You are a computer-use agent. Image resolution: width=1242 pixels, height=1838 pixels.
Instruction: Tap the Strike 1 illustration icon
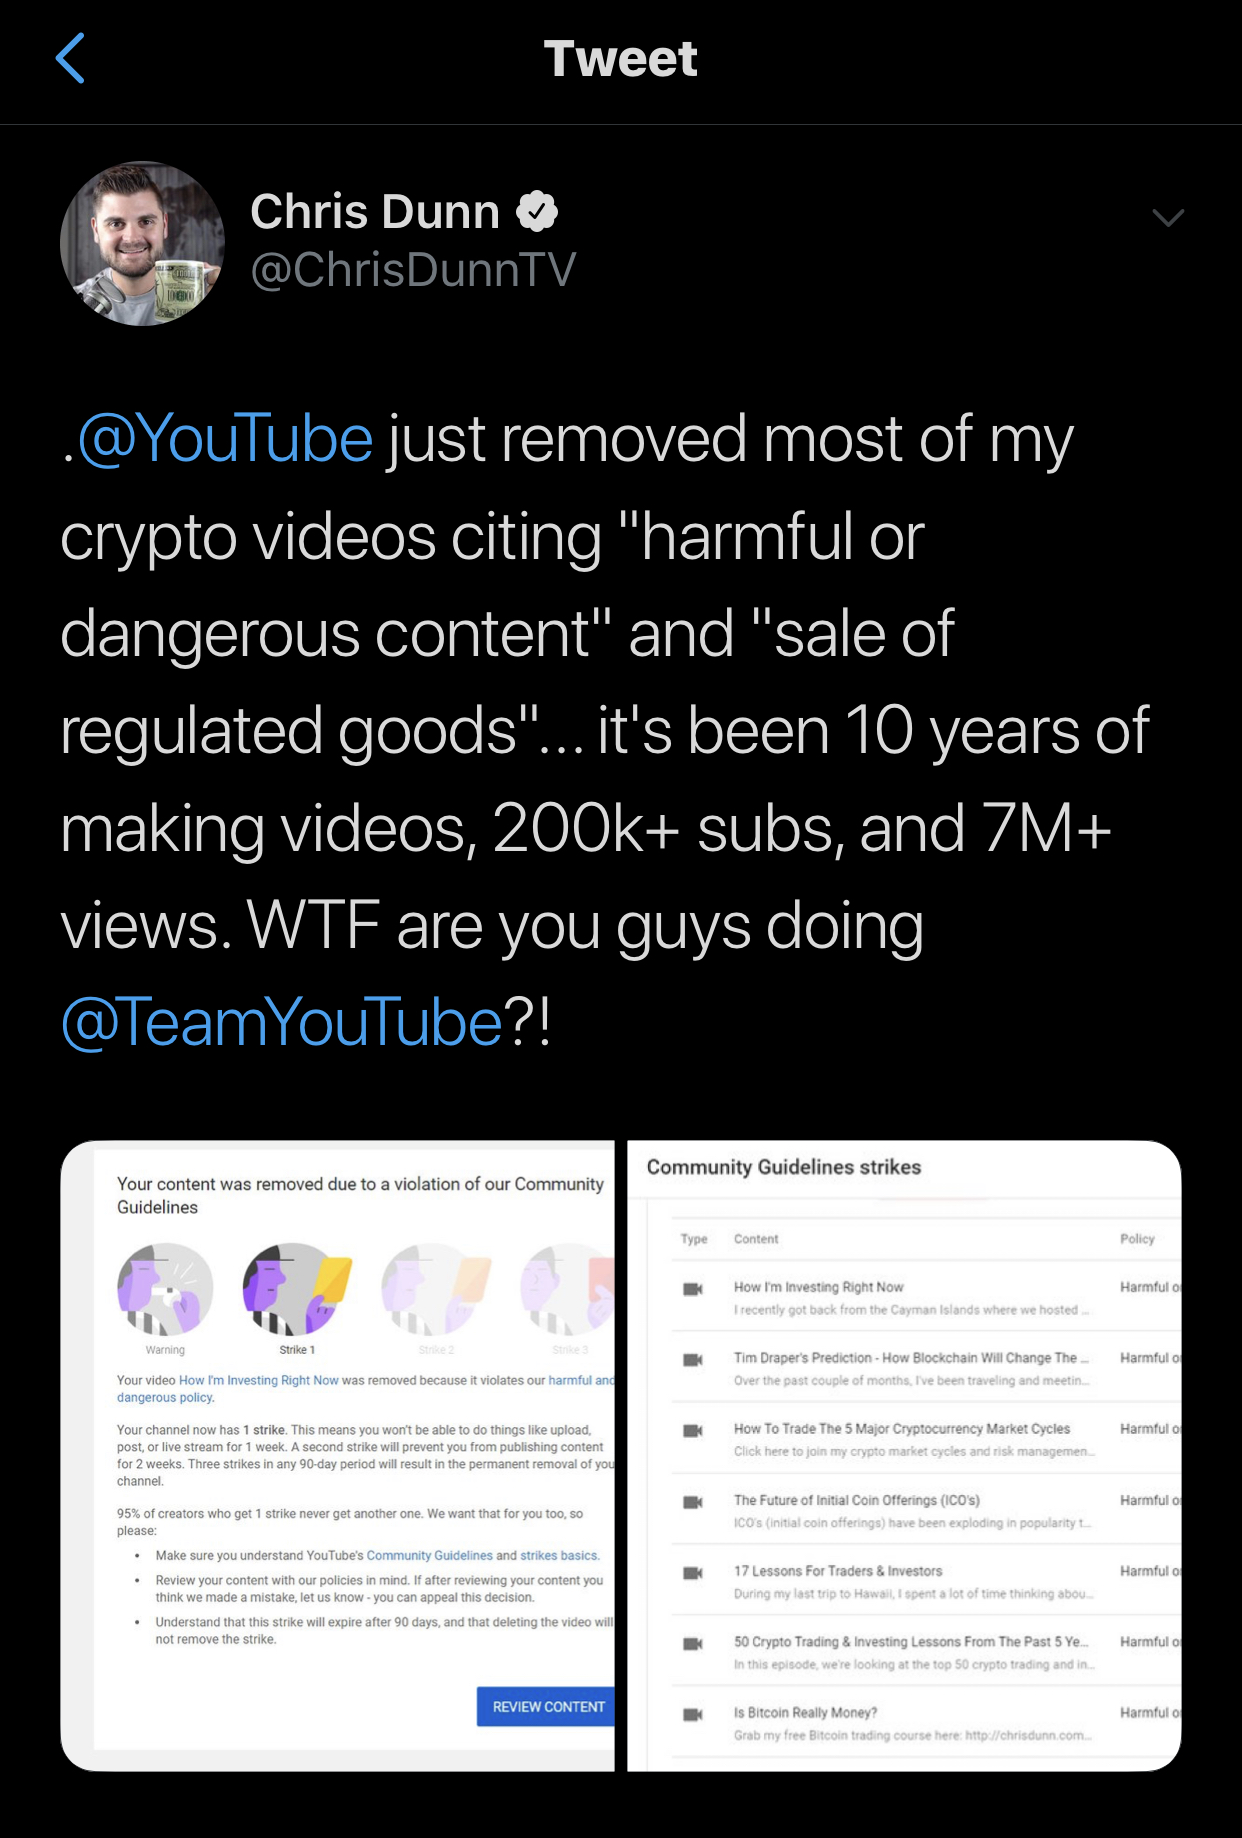click(x=297, y=1289)
